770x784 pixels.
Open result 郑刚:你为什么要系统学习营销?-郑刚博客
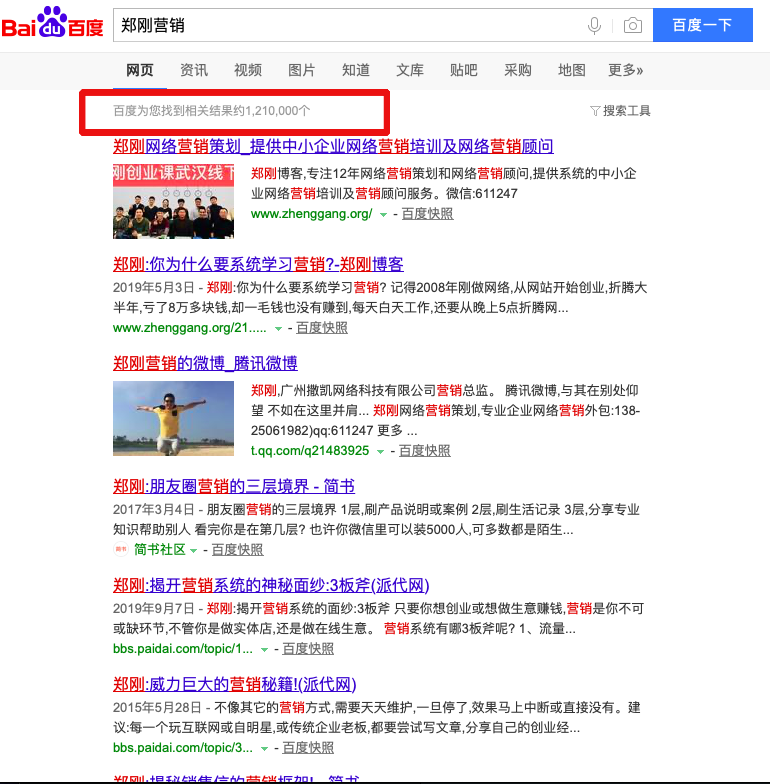(x=258, y=264)
